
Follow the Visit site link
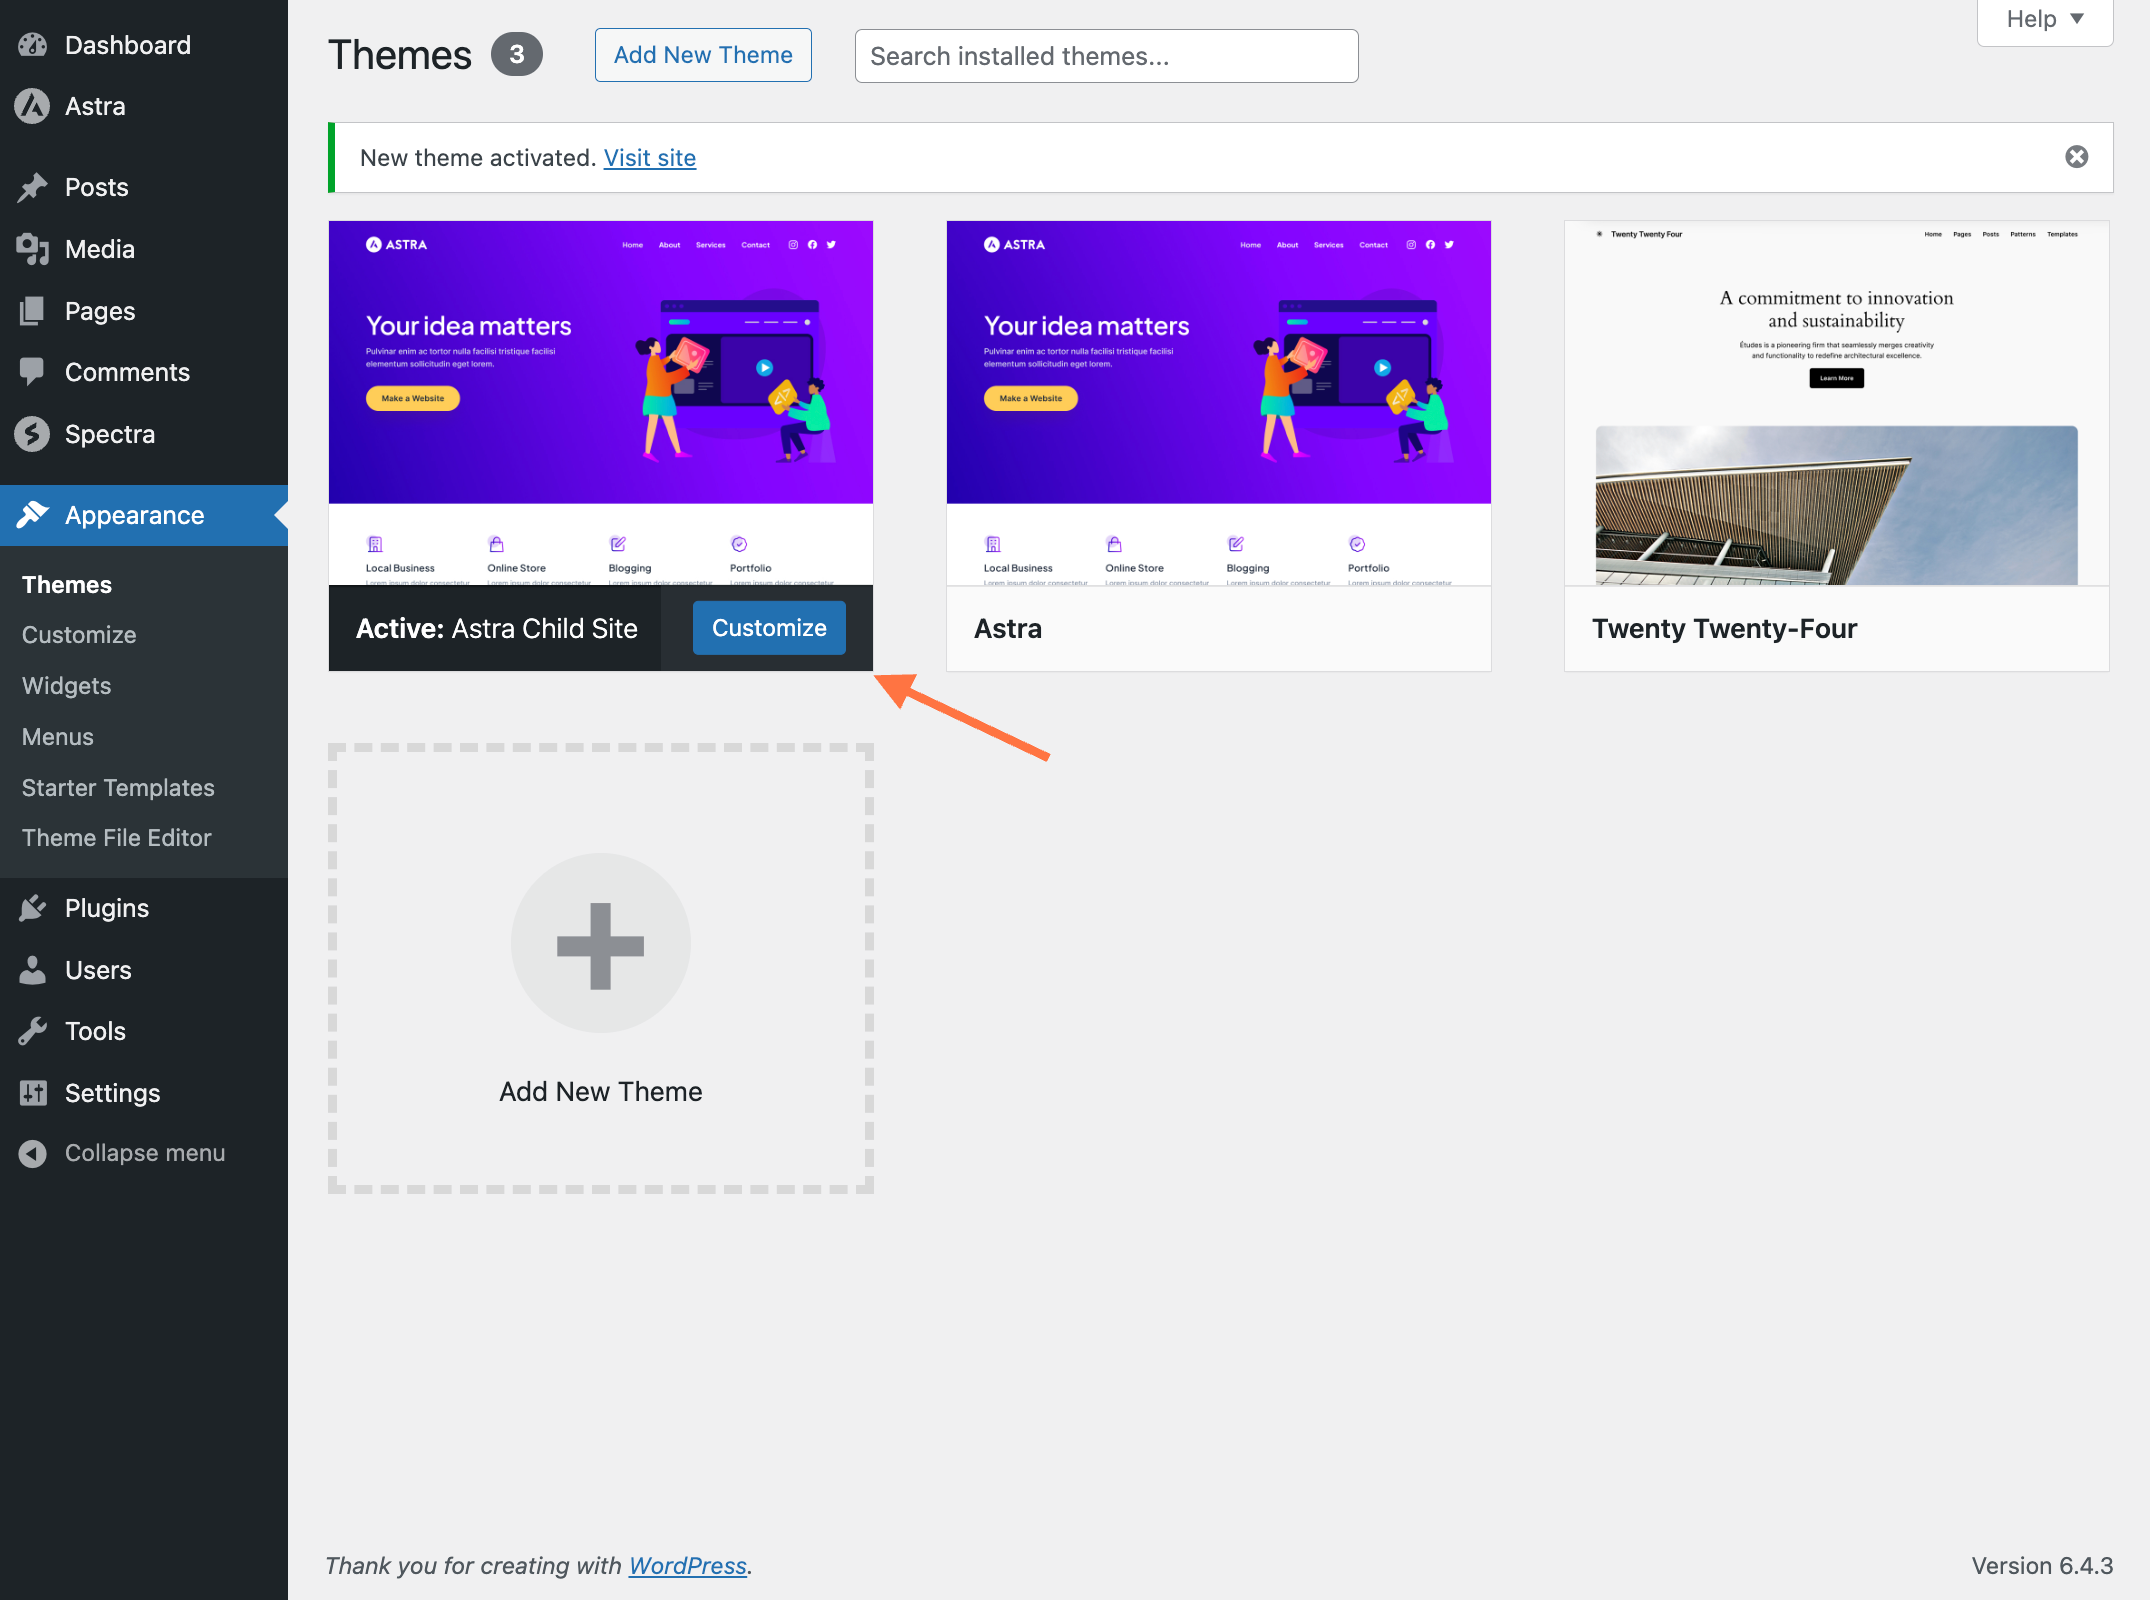click(649, 158)
